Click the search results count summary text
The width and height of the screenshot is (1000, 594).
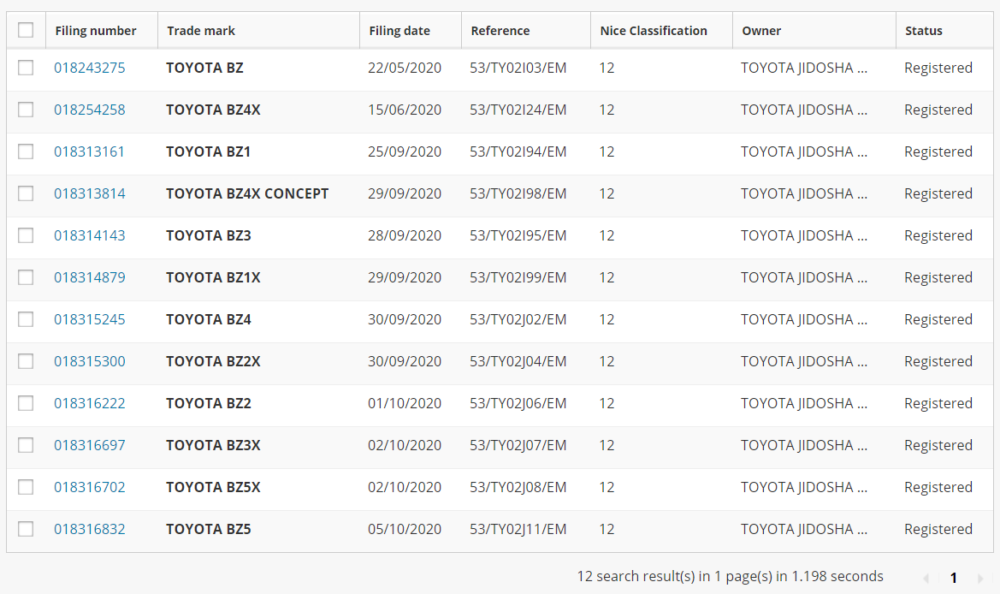[x=730, y=576]
